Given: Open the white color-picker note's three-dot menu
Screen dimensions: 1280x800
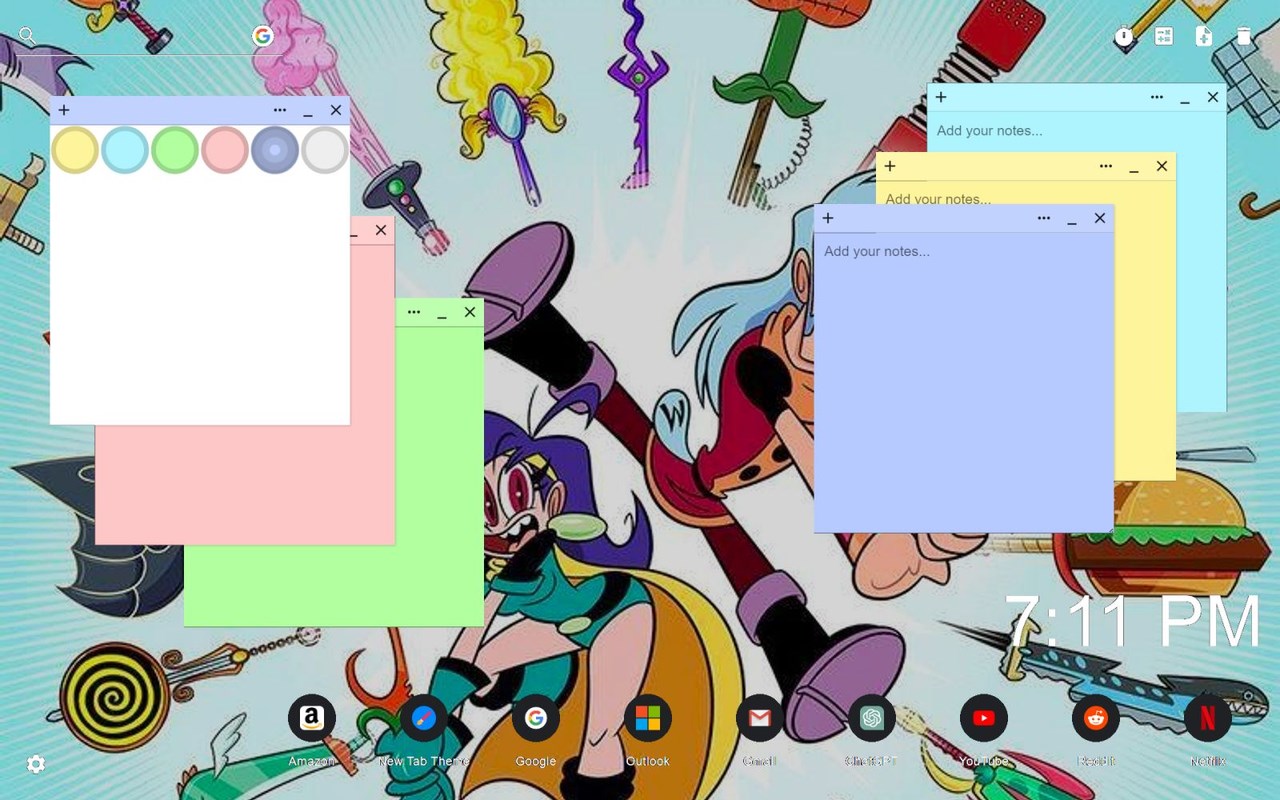Looking at the screenshot, I should pos(280,110).
